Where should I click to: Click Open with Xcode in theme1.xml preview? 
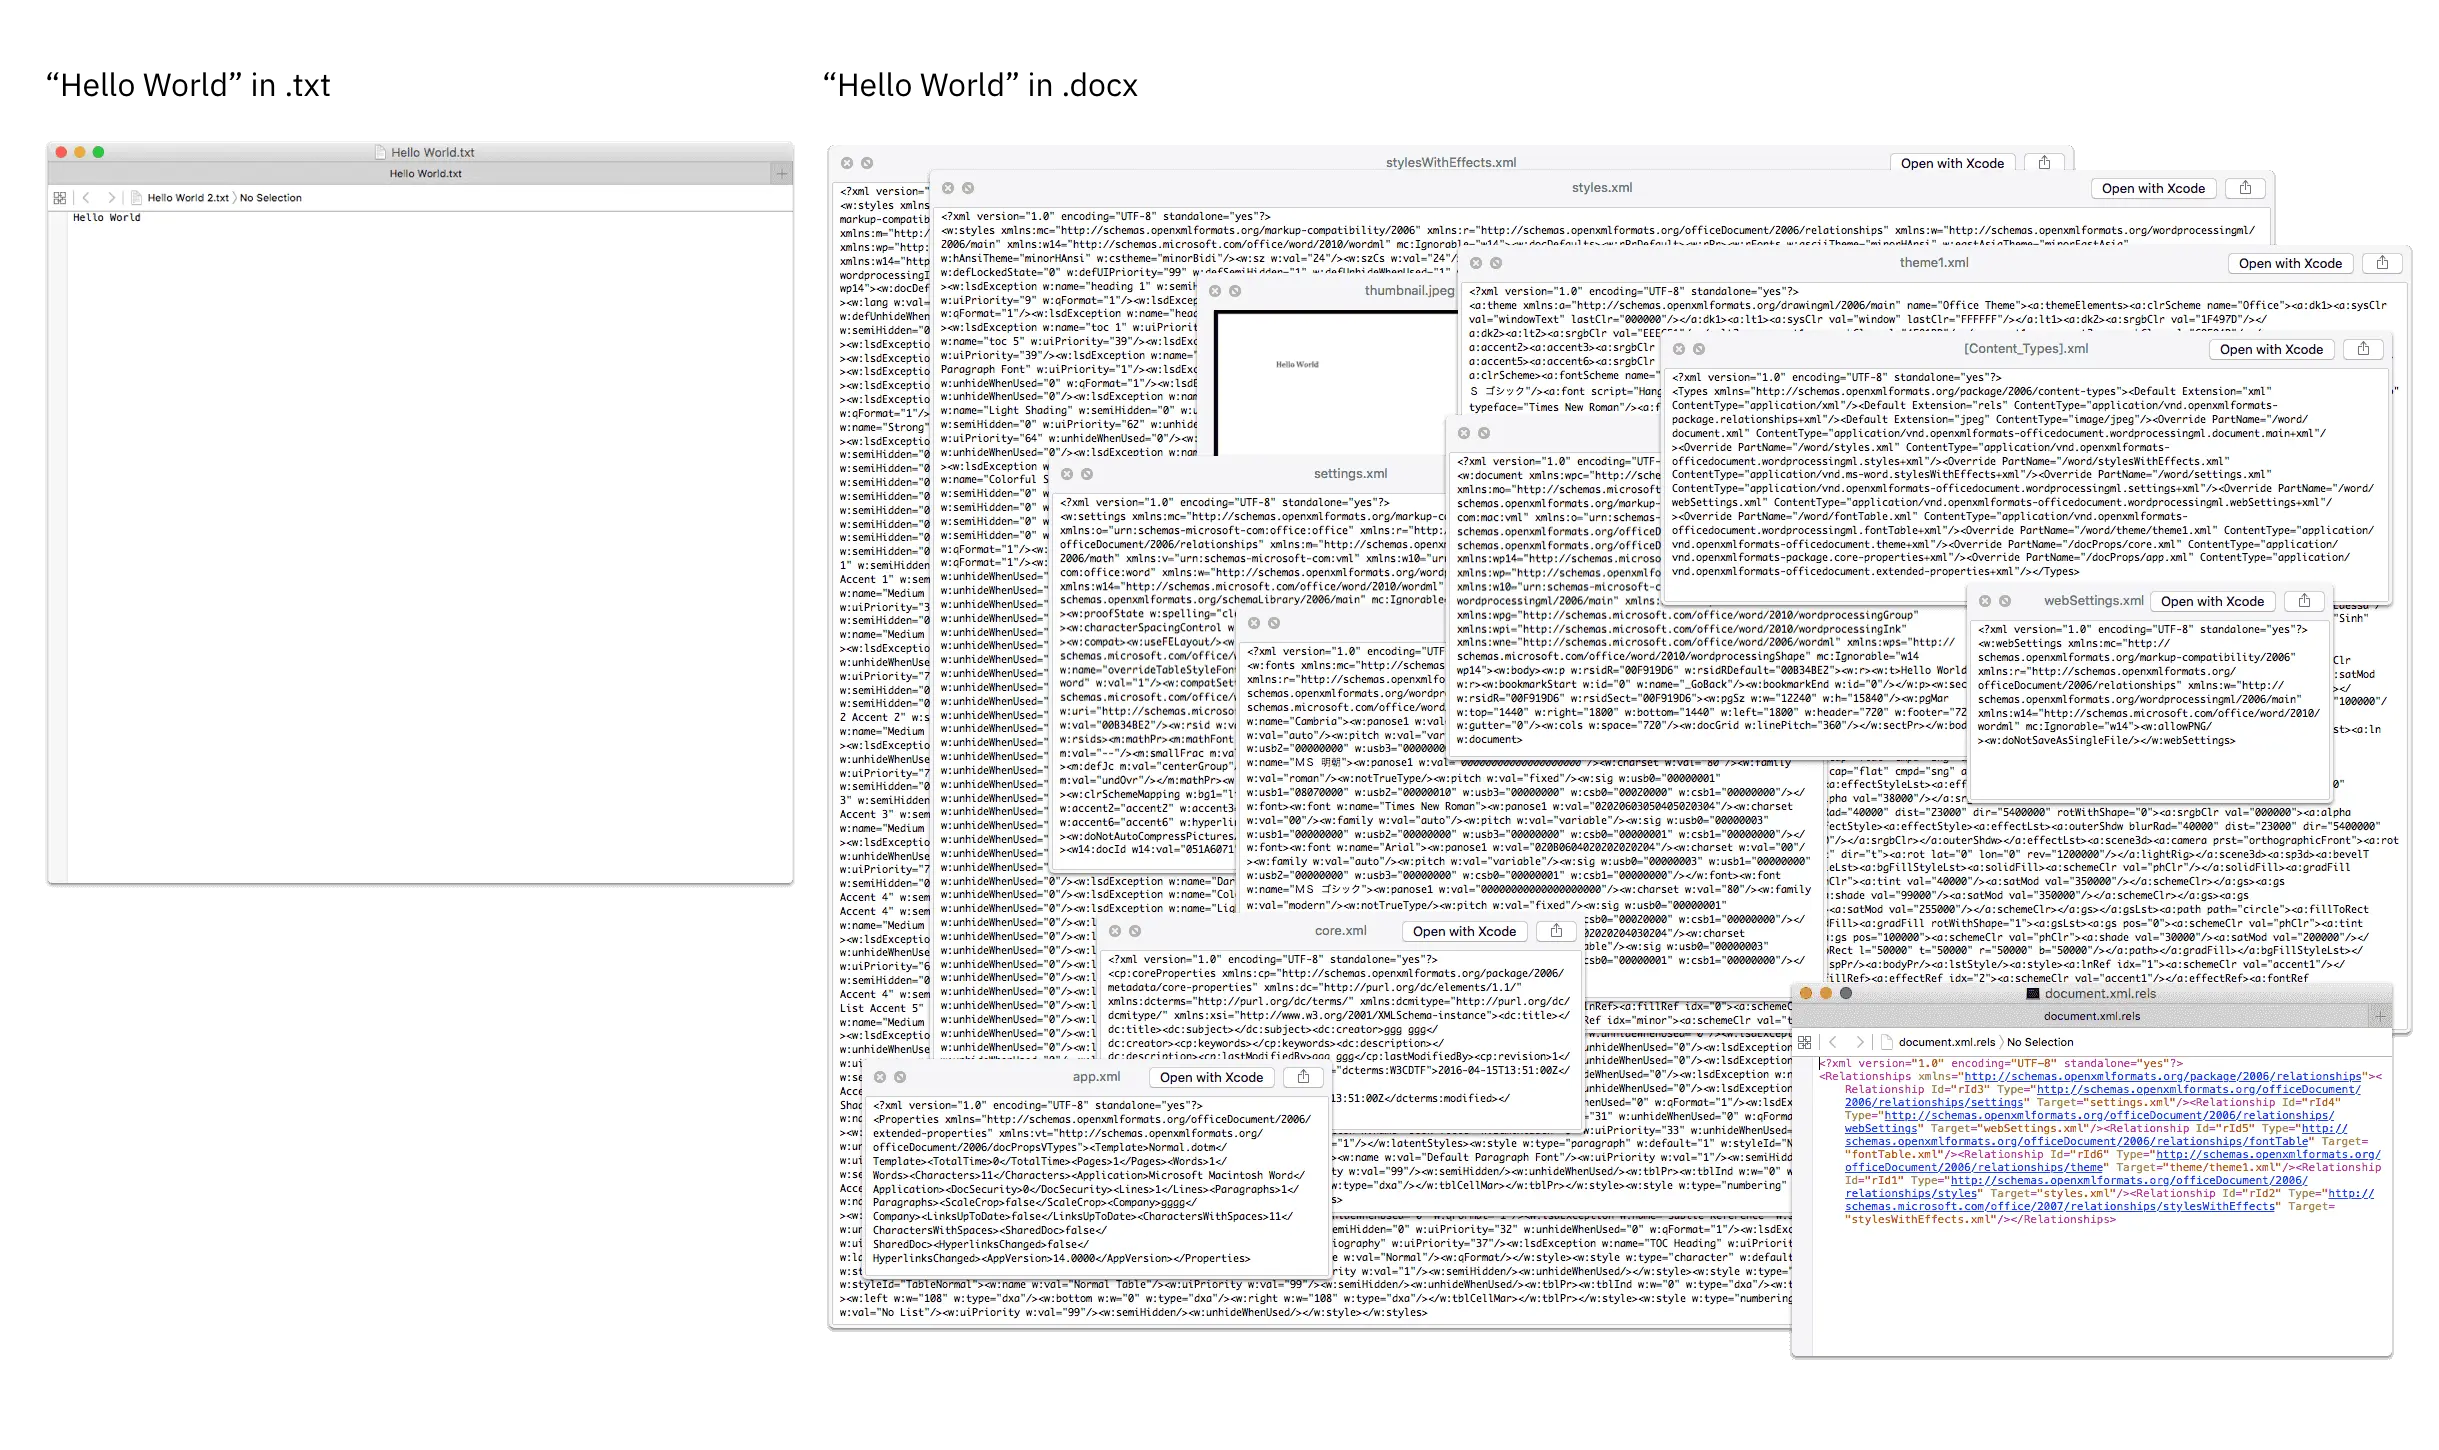pos(2289,263)
